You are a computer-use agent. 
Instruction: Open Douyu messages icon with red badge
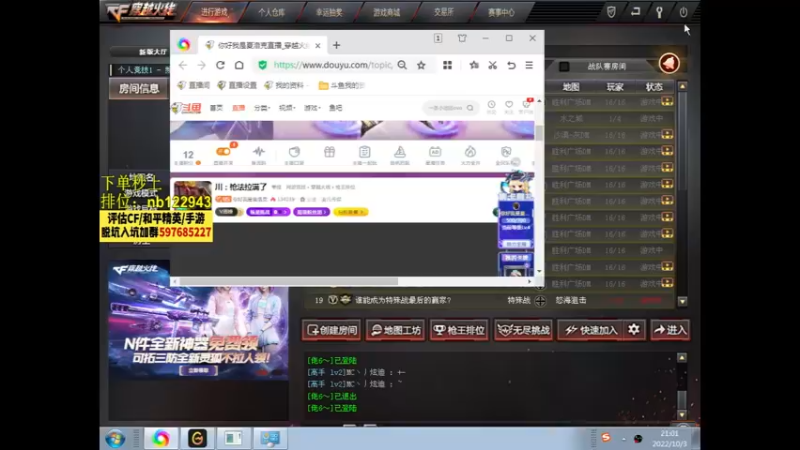coord(527,104)
